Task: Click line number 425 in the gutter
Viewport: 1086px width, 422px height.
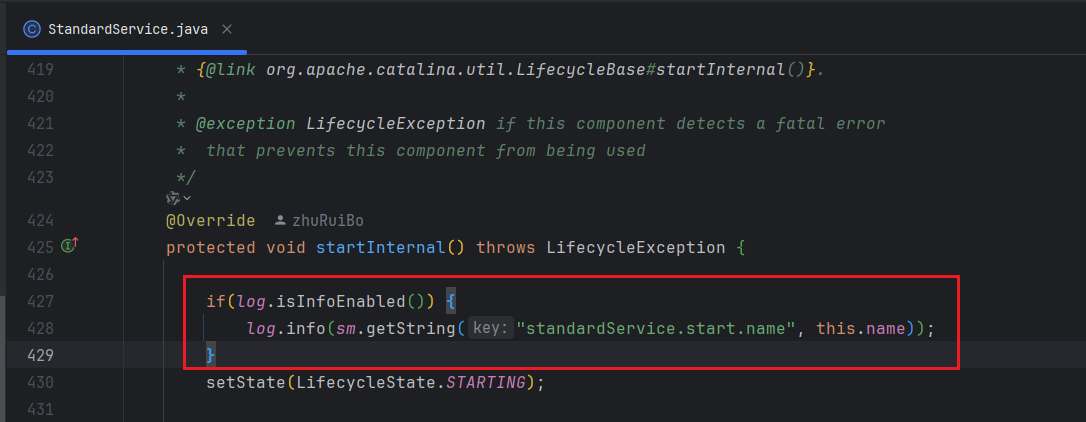Action: (39, 247)
